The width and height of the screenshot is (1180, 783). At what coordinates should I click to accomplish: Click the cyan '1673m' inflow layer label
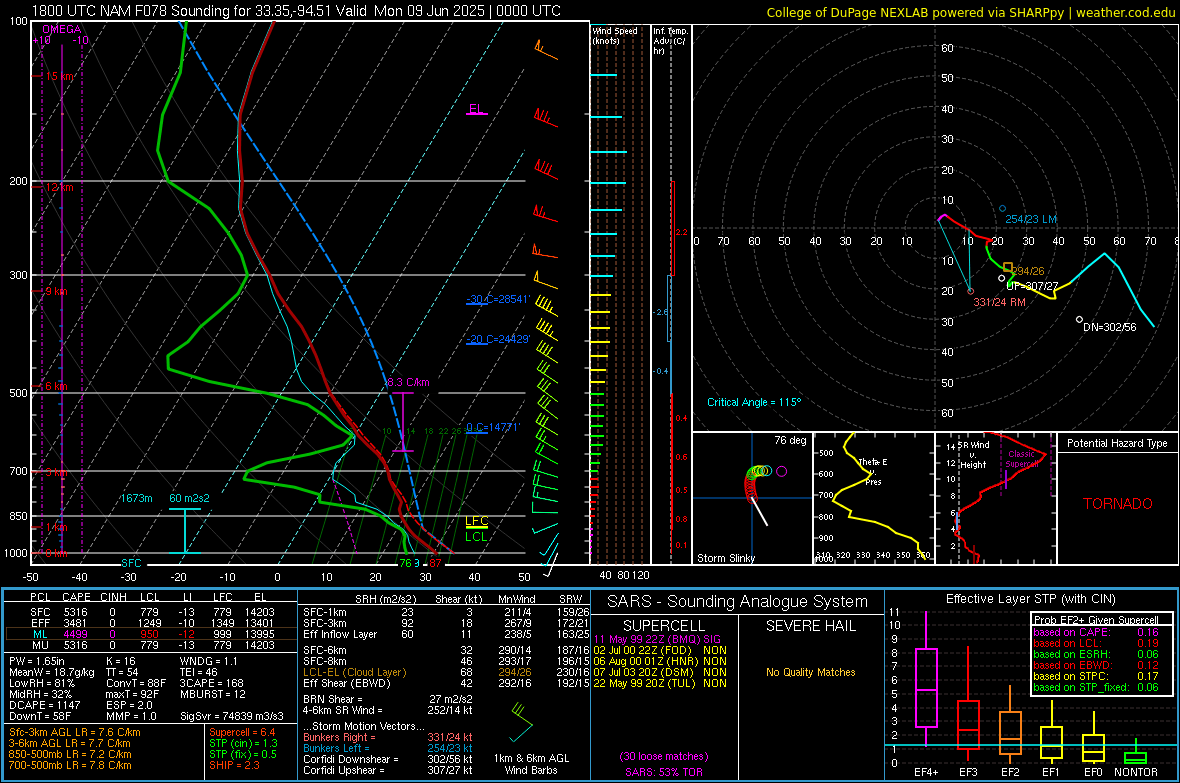(136, 498)
